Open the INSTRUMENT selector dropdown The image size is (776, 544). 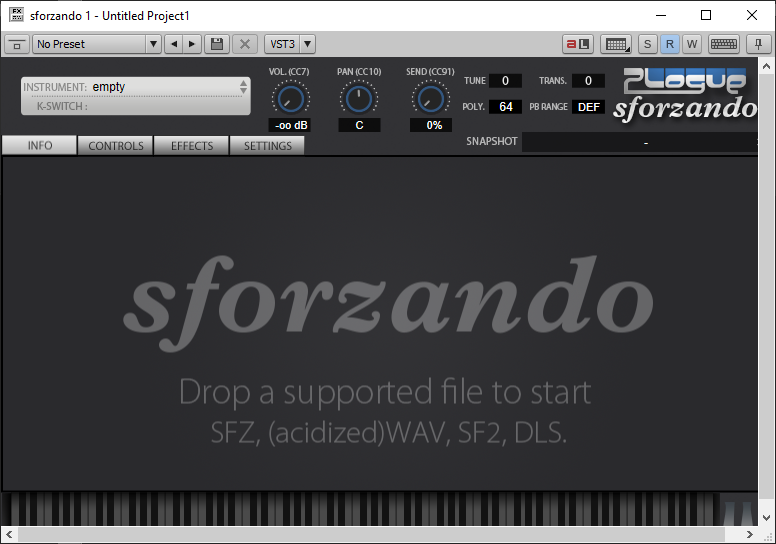click(x=135, y=87)
